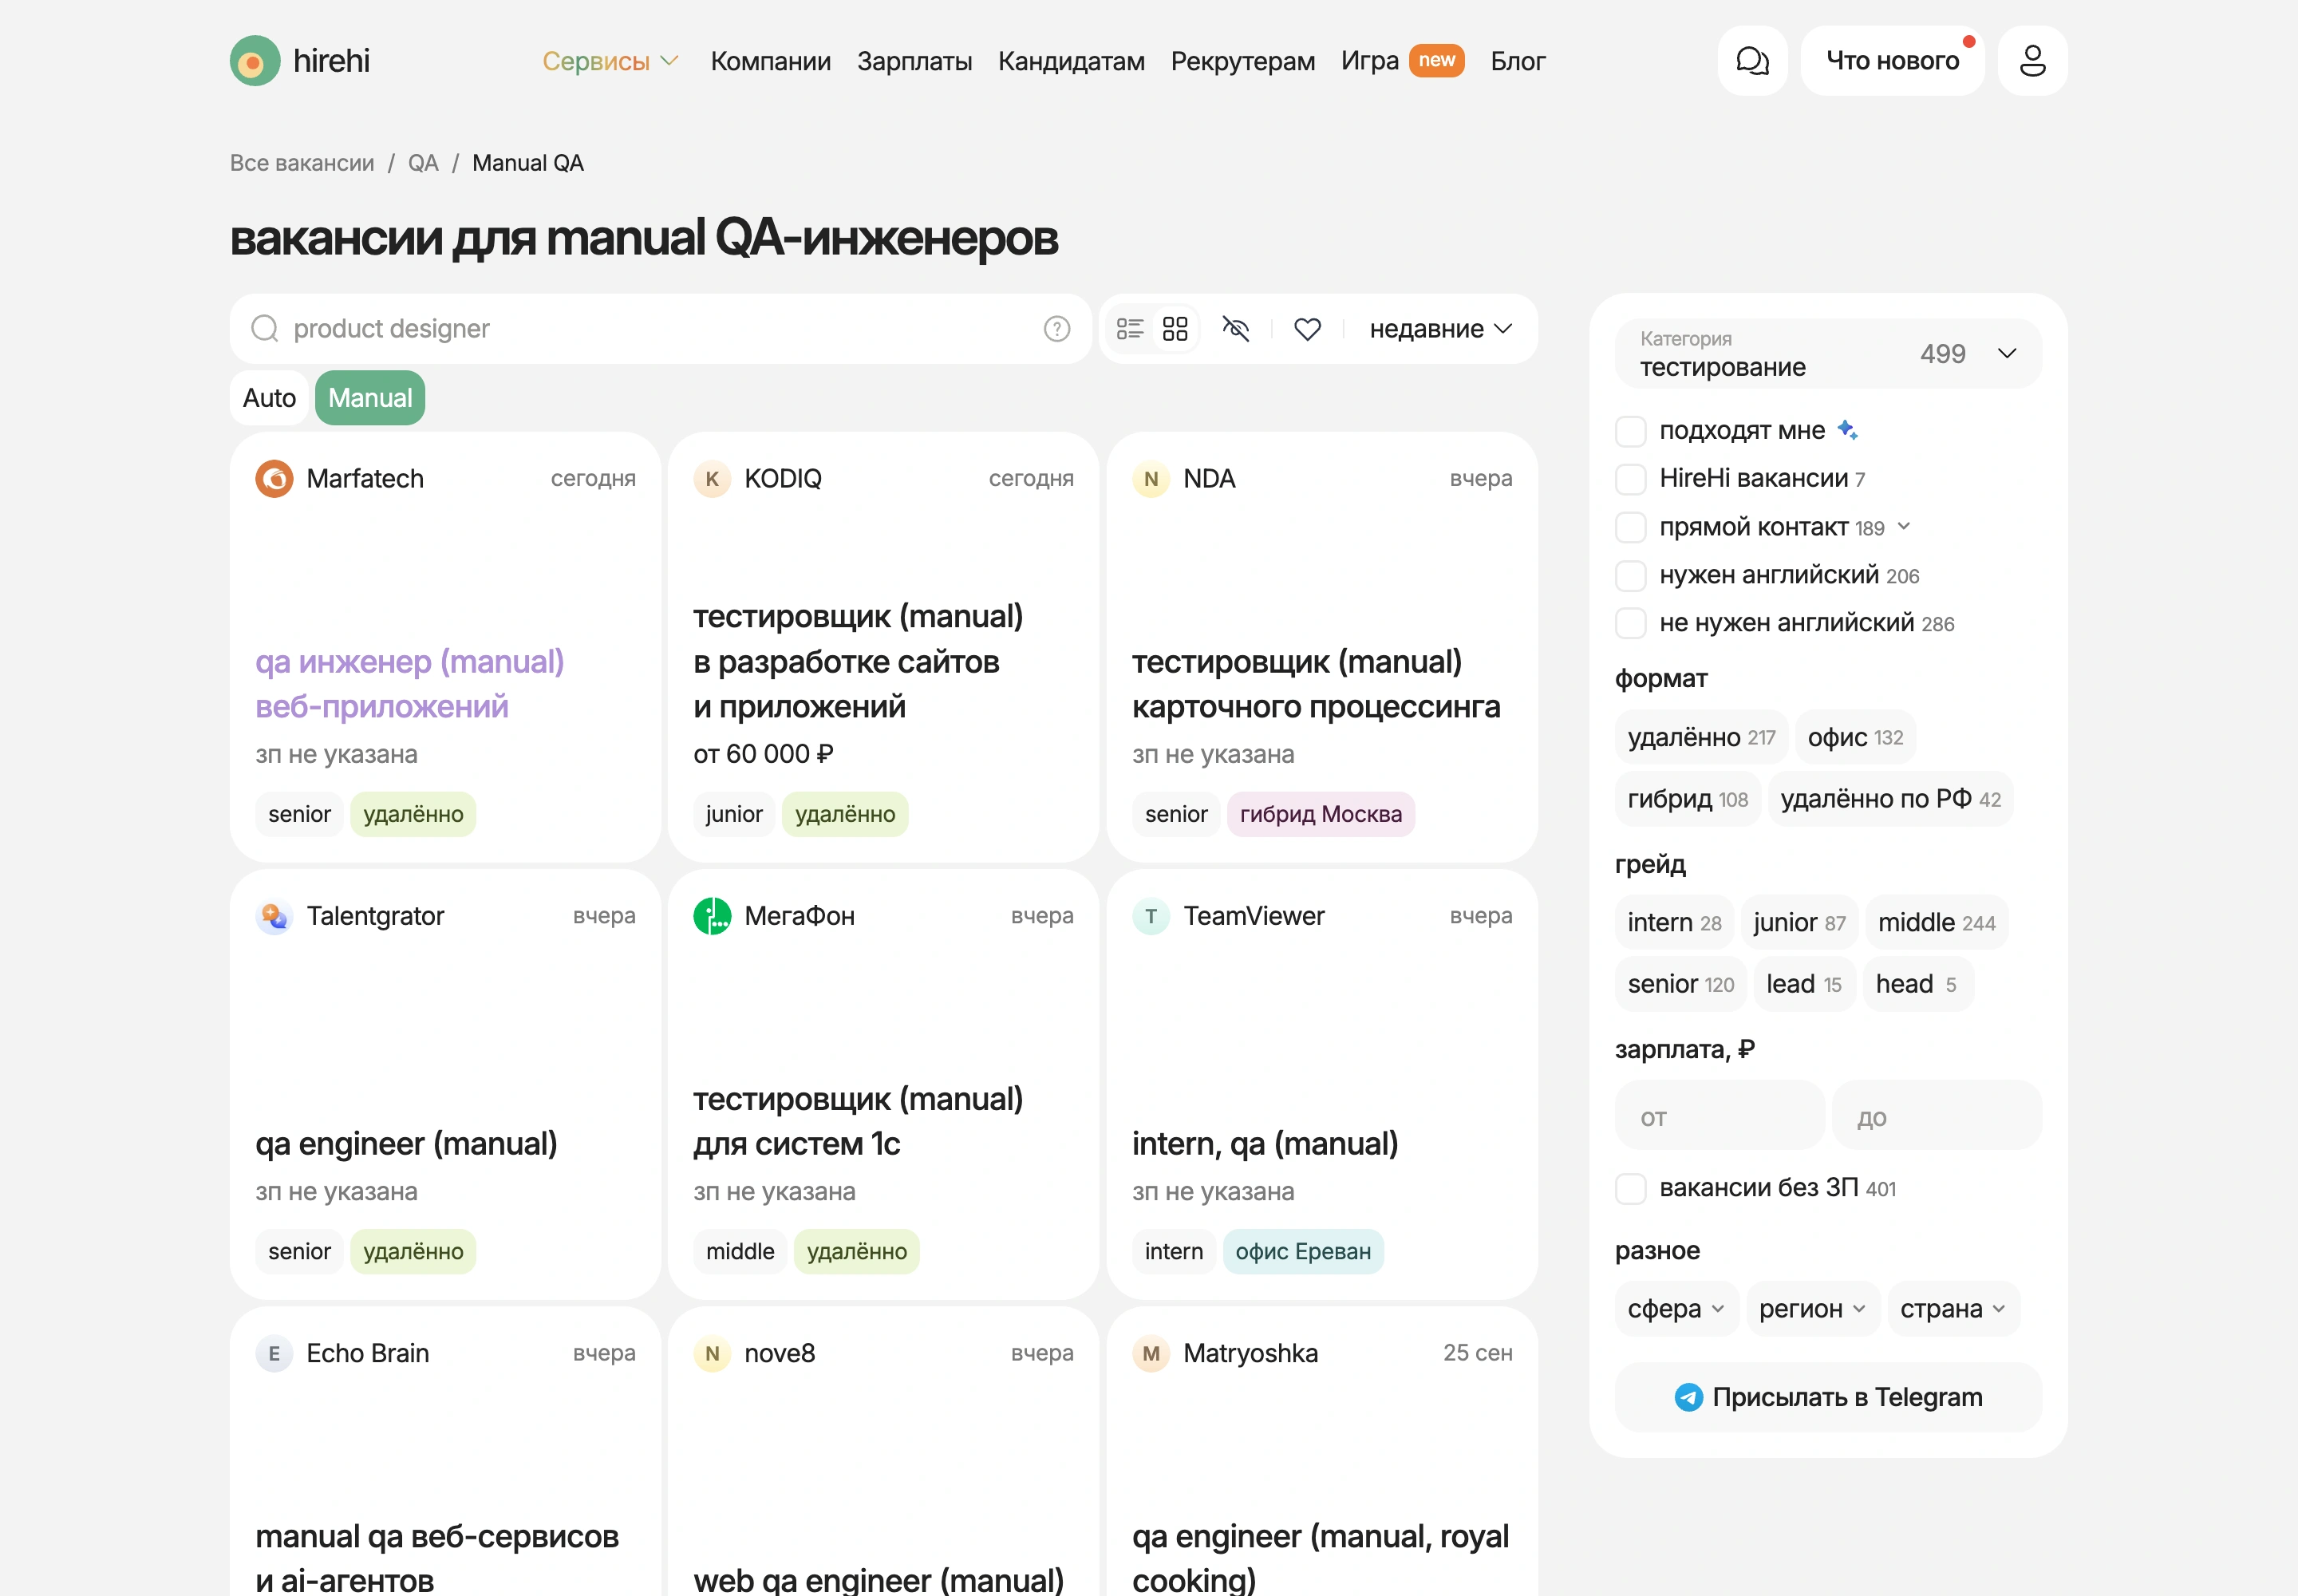Open Что нового button
This screenshot has width=2298, height=1596.
(1892, 61)
